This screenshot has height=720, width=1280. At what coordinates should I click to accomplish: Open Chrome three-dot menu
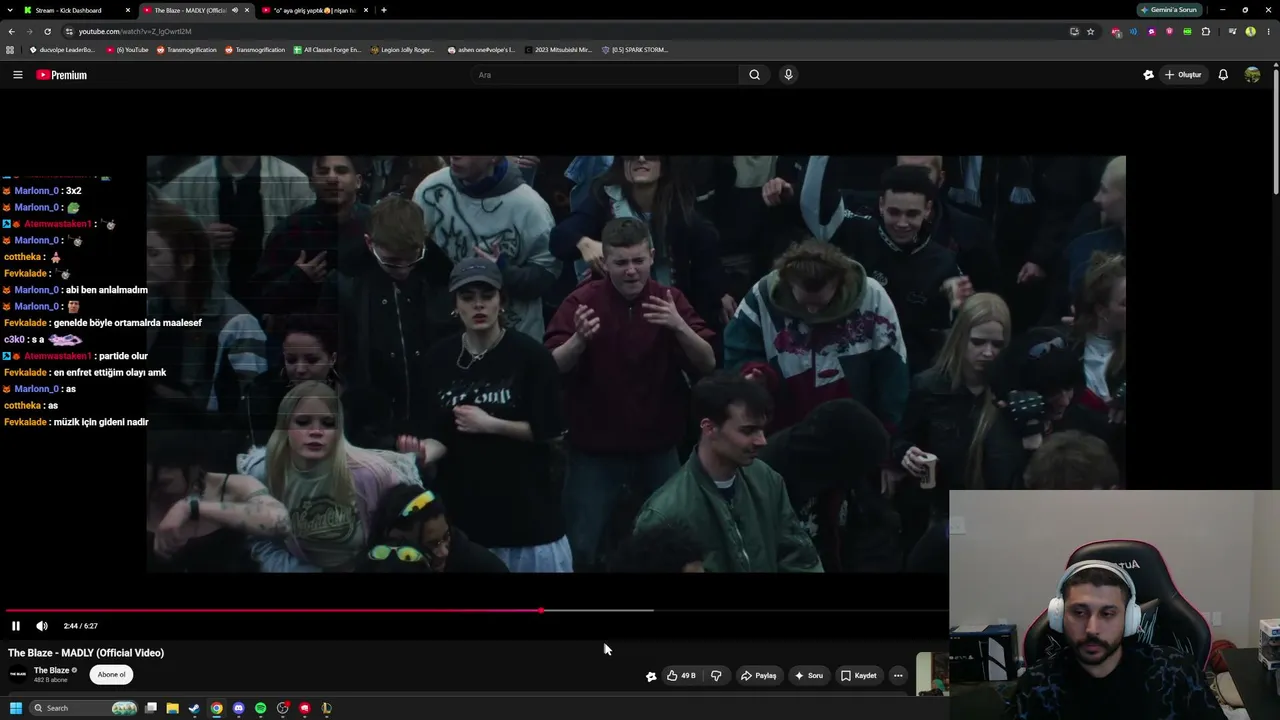pos(1268,31)
